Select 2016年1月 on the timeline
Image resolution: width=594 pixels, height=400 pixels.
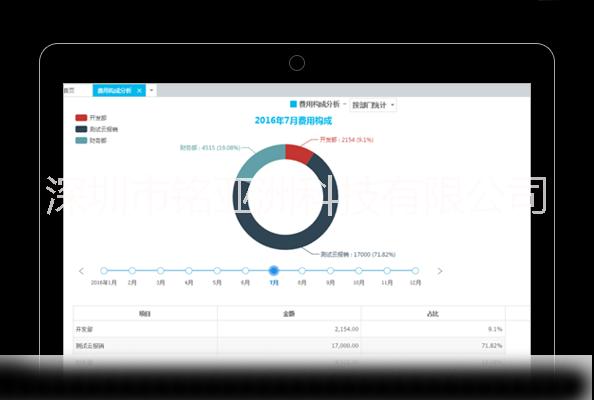click(104, 270)
